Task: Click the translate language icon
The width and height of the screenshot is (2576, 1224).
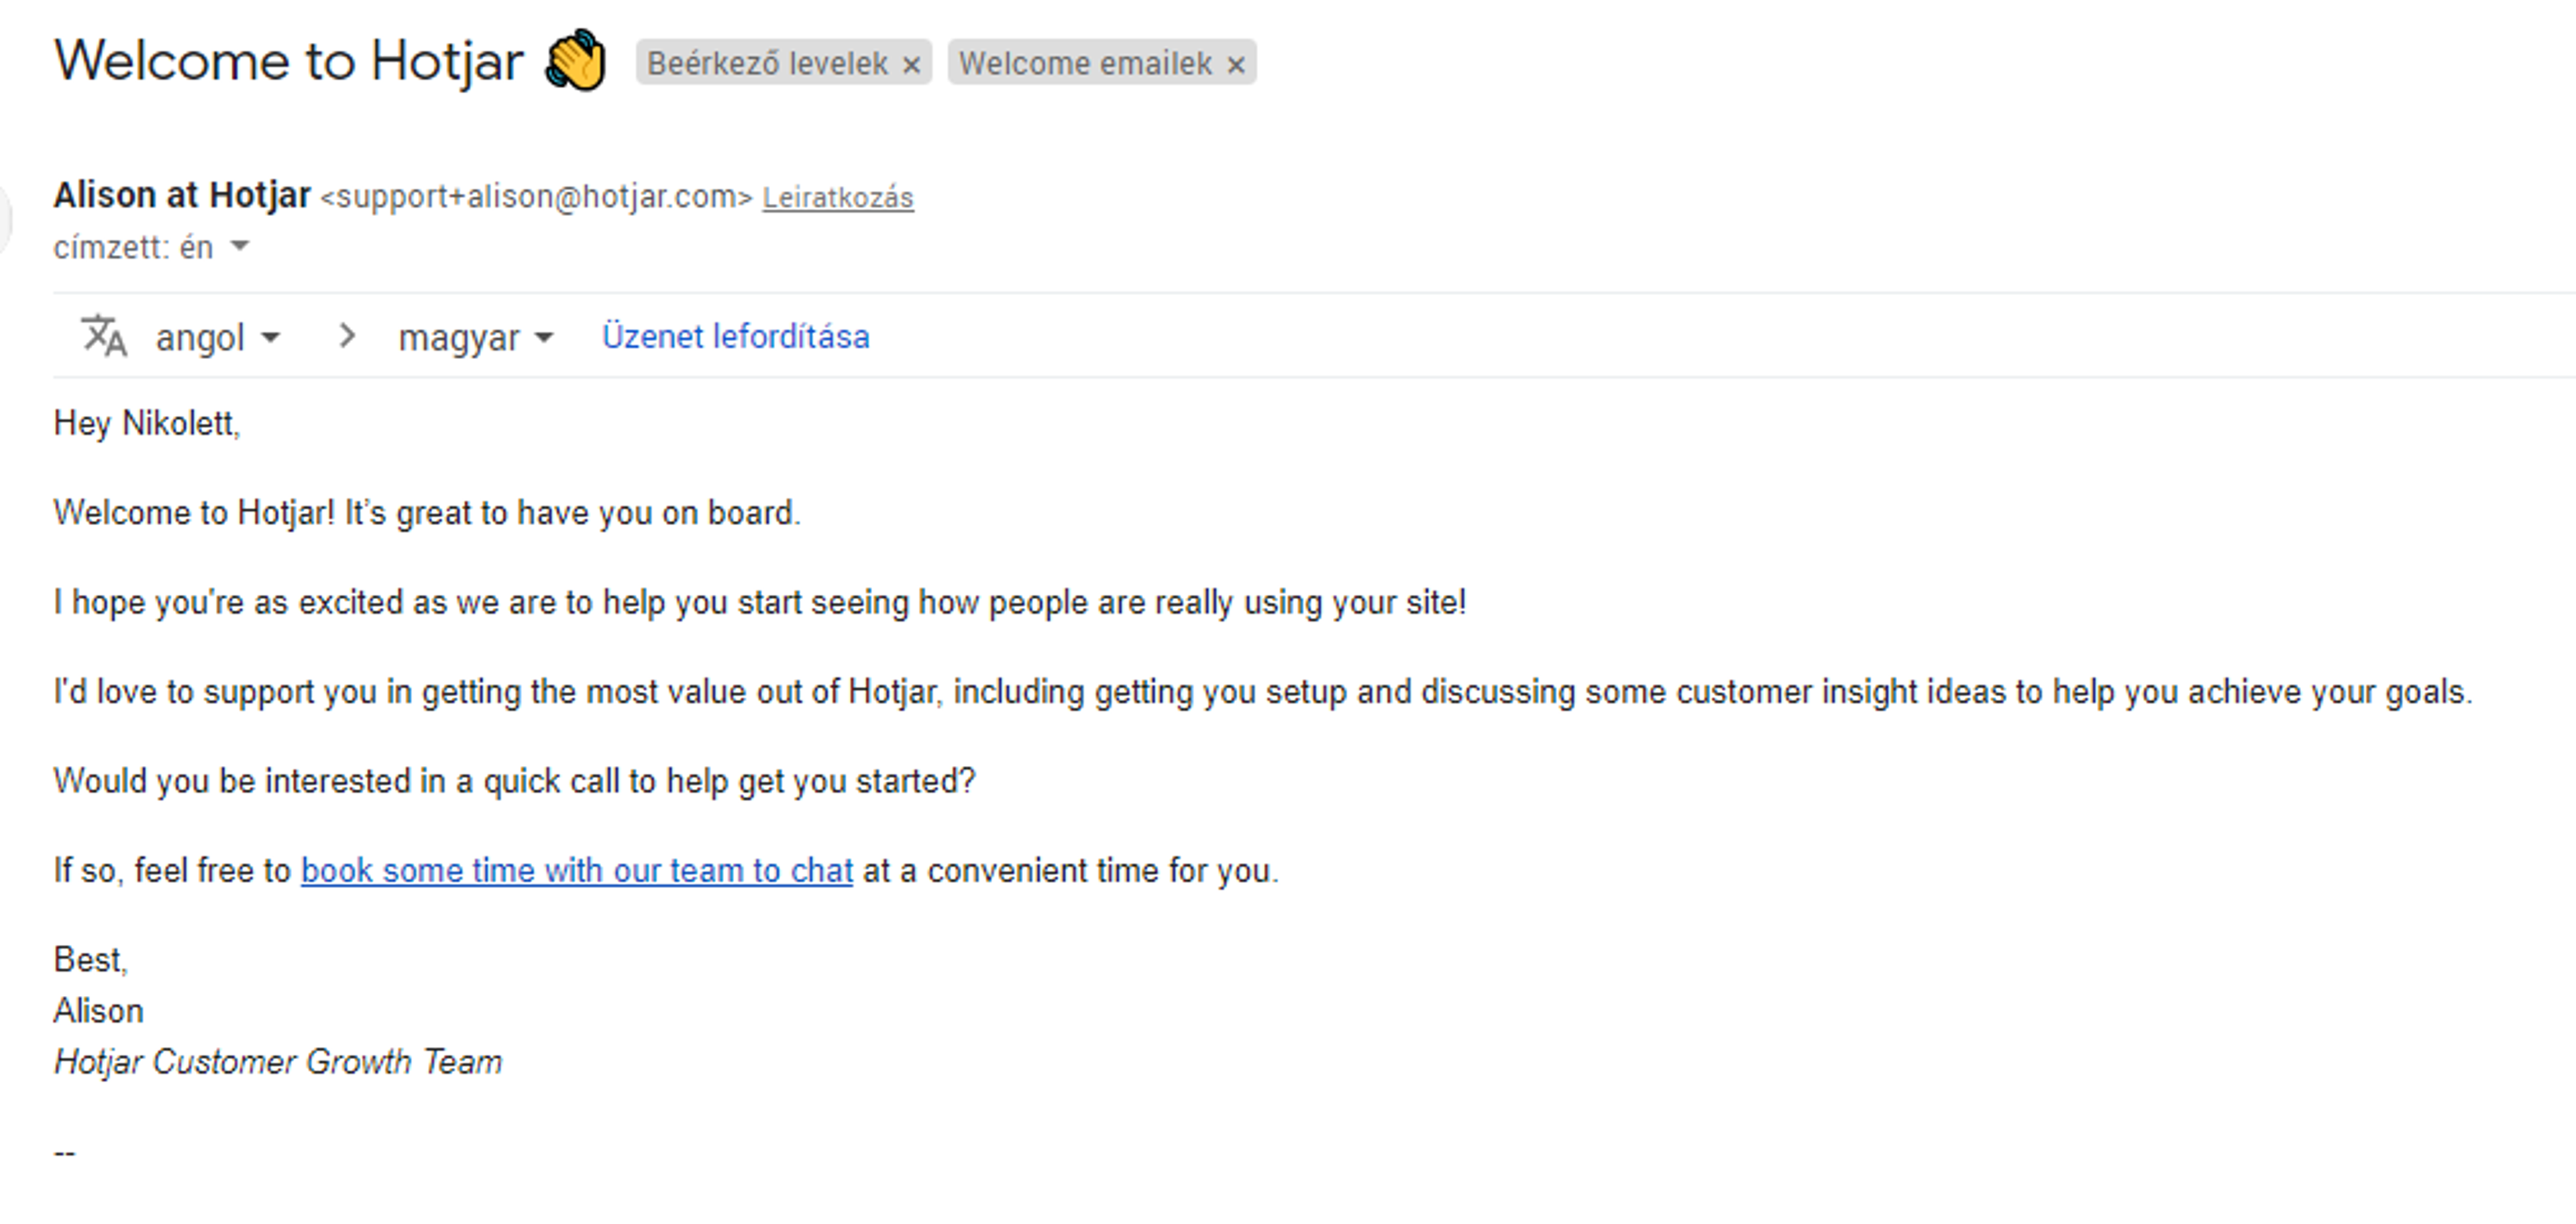Action: point(104,337)
